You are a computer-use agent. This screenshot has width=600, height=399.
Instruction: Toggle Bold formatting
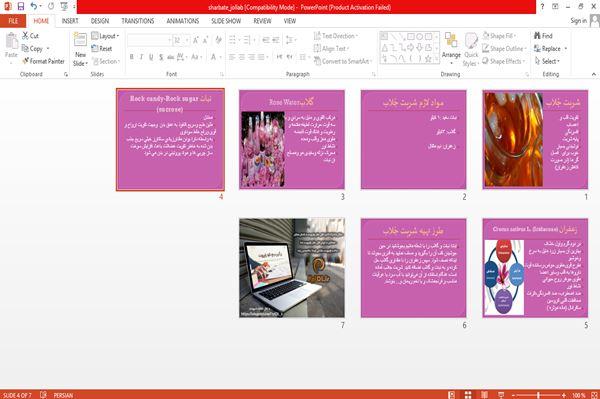tap(132, 57)
